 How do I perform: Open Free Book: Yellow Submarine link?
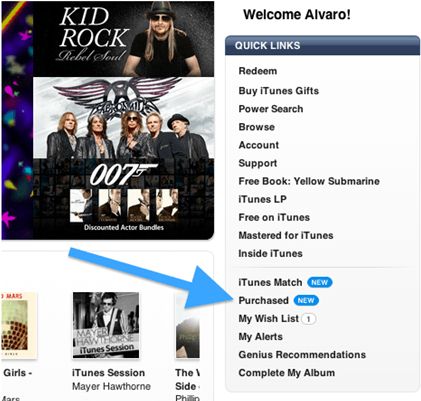(309, 181)
